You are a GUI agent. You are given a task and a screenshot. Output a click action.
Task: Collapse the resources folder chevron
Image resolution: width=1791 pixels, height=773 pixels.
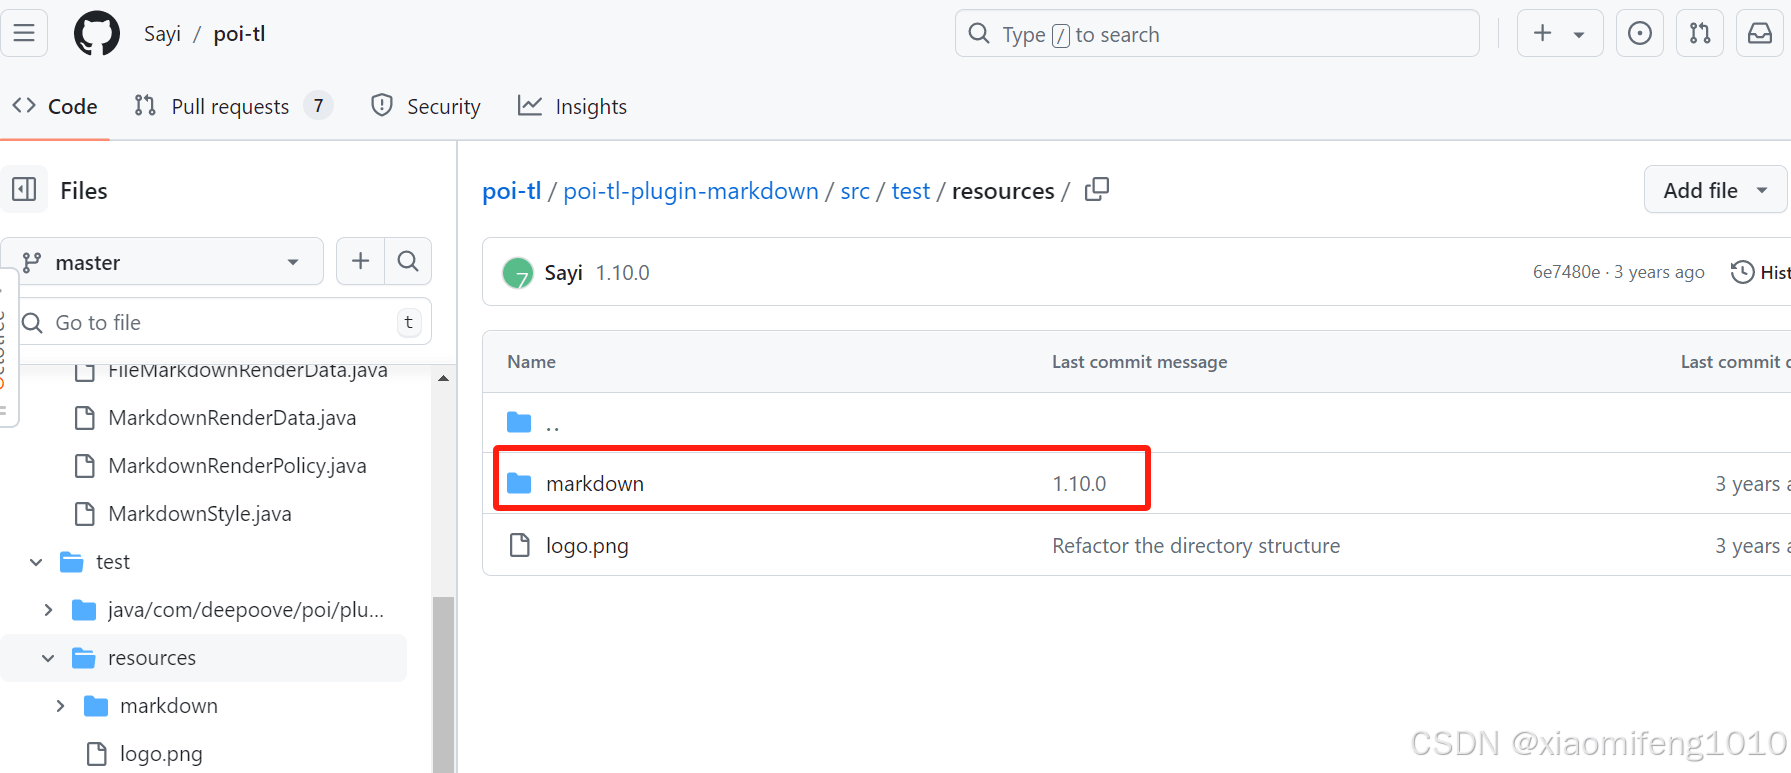click(48, 658)
